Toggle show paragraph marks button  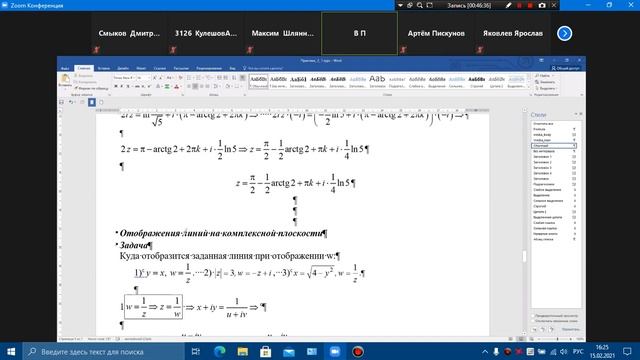(242, 78)
